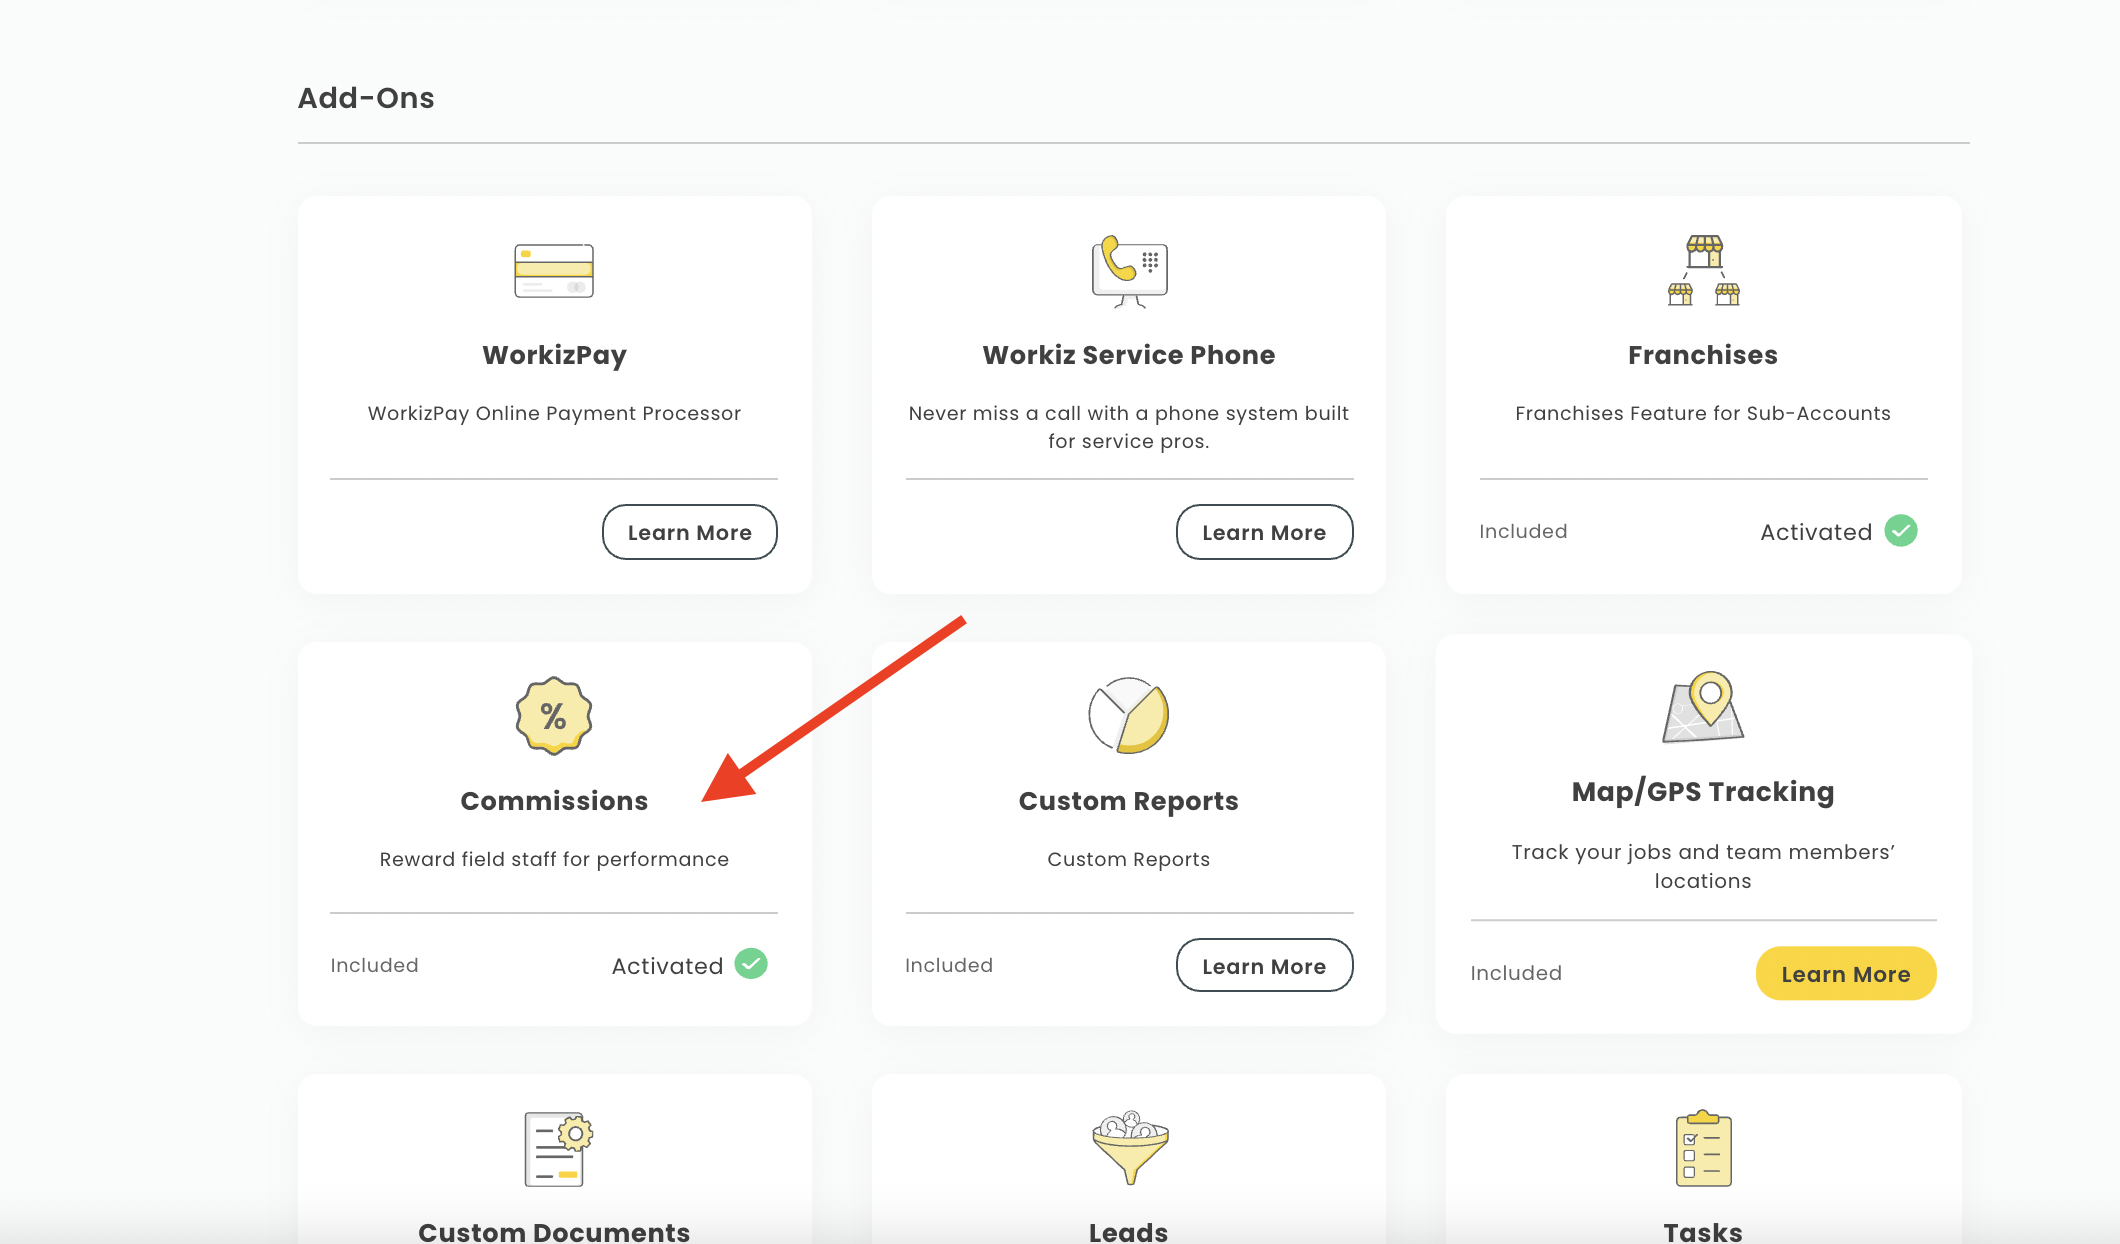Open Learn More for Workiz Service Phone
The height and width of the screenshot is (1244, 2120).
point(1264,532)
